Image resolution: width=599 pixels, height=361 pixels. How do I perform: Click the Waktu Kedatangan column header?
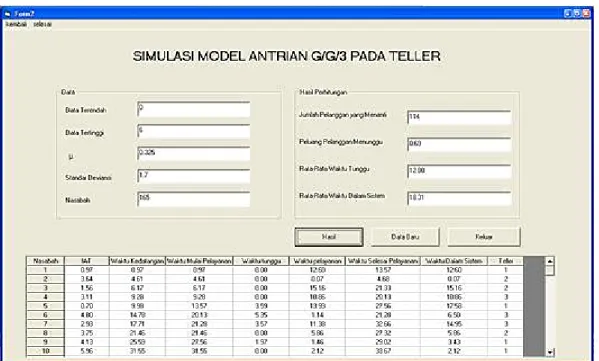137,261
